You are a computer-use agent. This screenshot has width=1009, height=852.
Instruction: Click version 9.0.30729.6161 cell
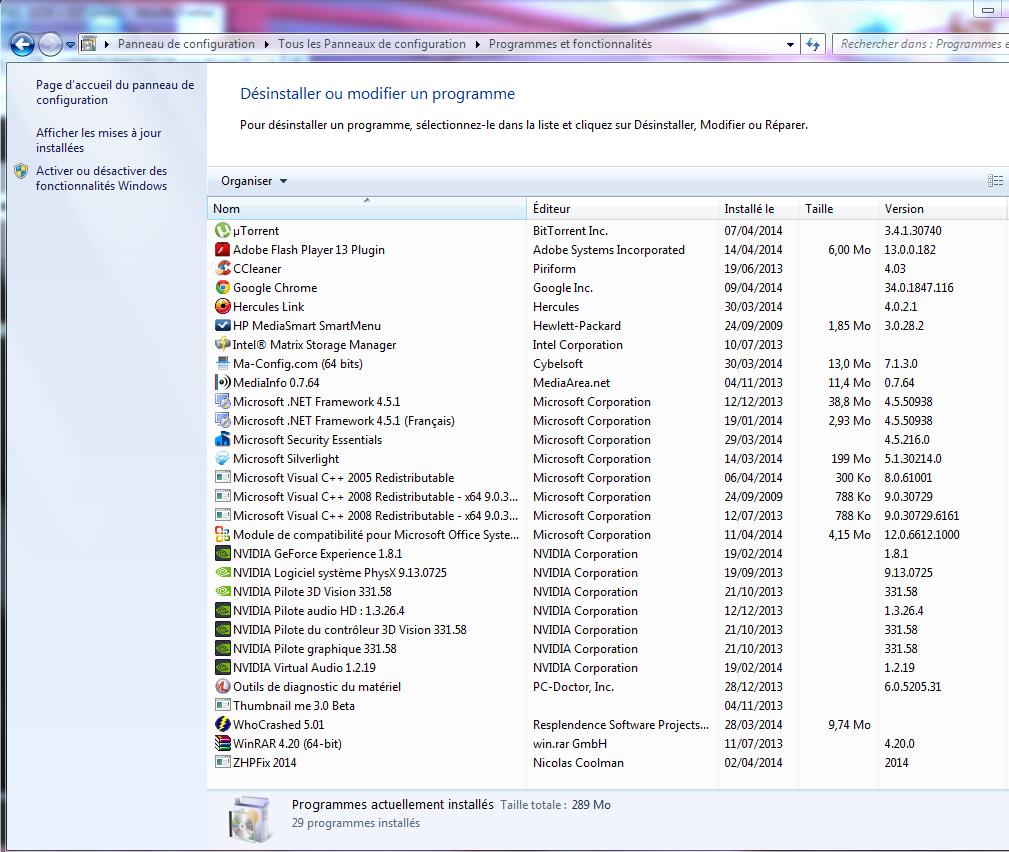tap(921, 516)
